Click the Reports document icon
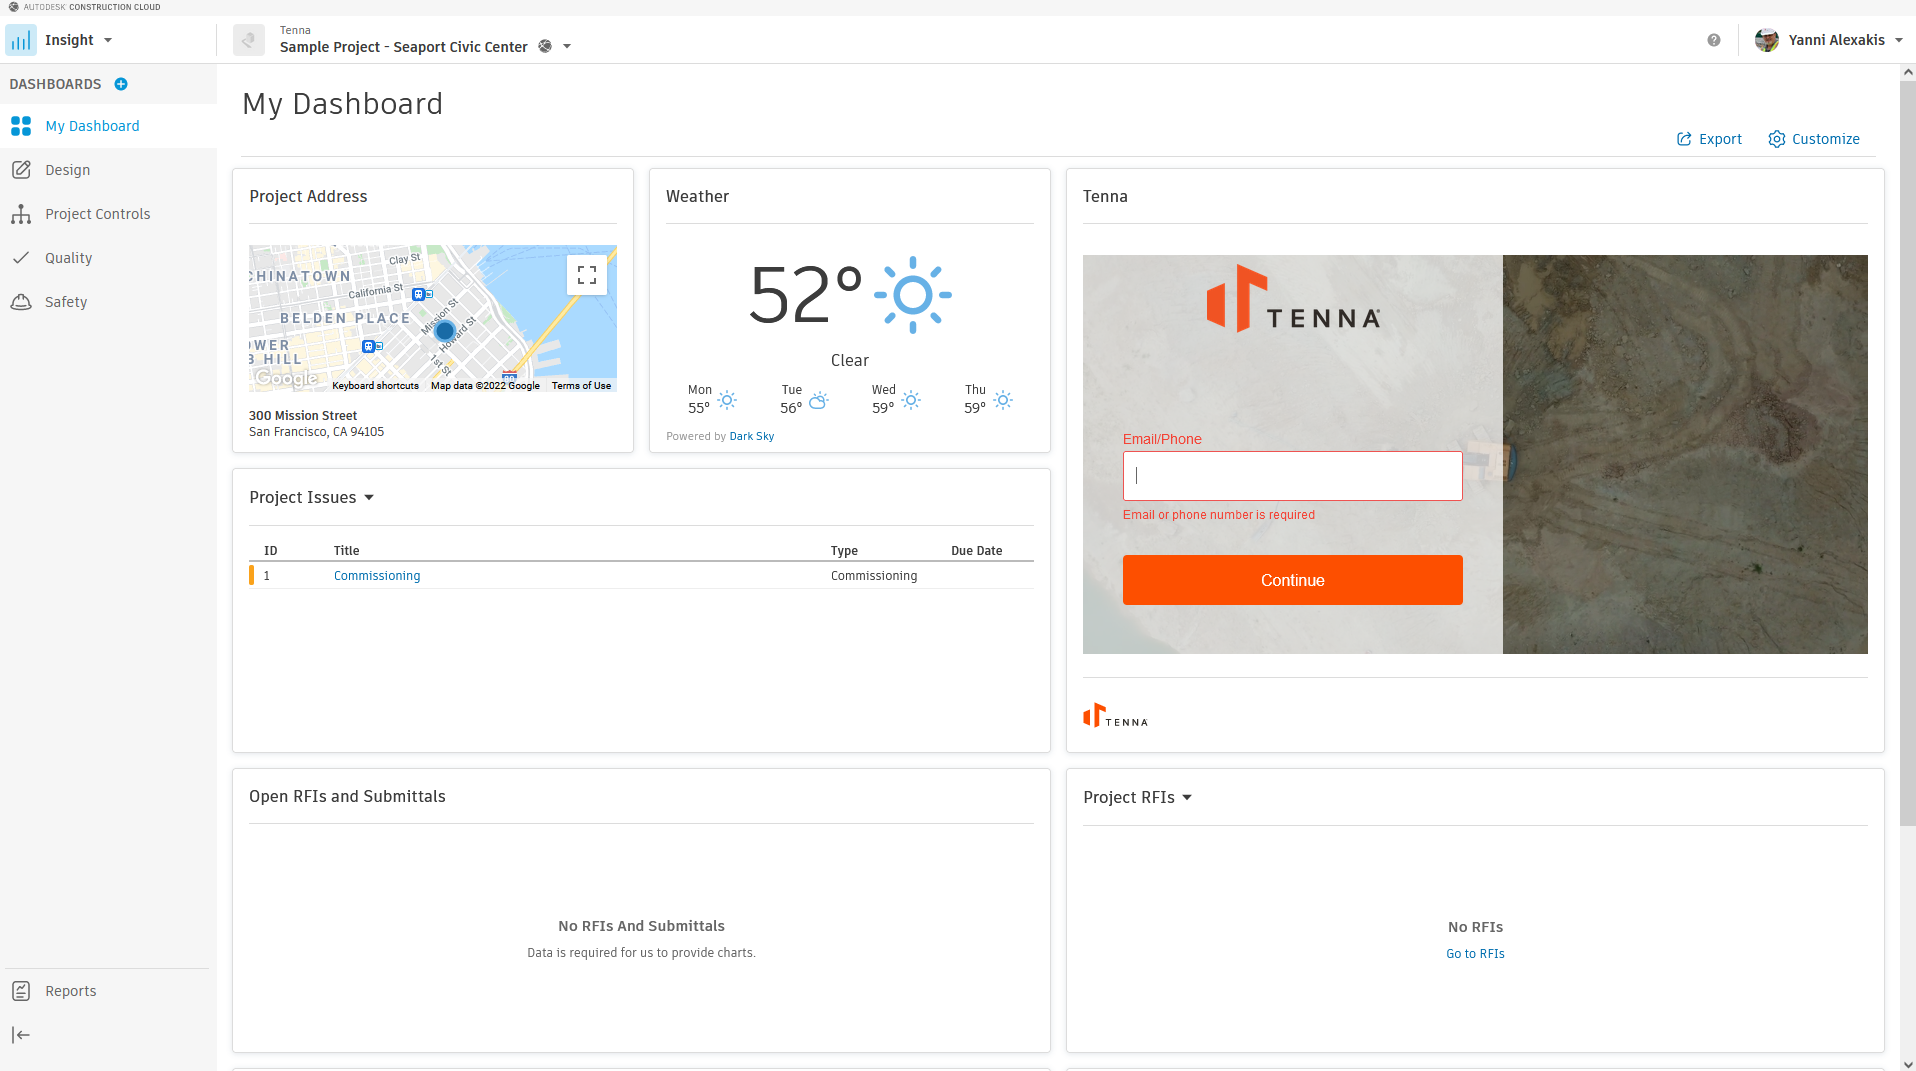This screenshot has width=1916, height=1071. tap(21, 991)
